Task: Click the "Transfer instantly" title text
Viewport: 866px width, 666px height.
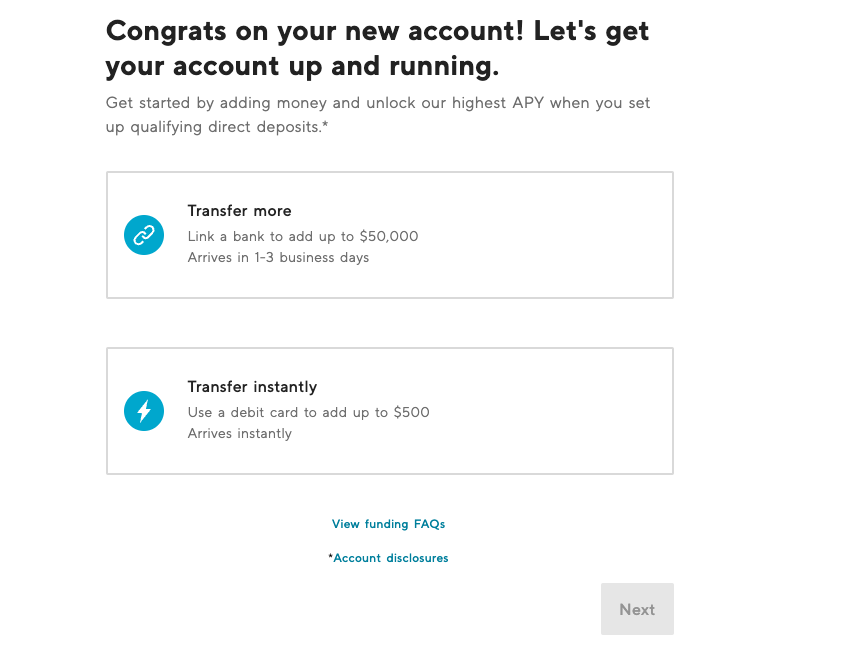Action: [252, 387]
